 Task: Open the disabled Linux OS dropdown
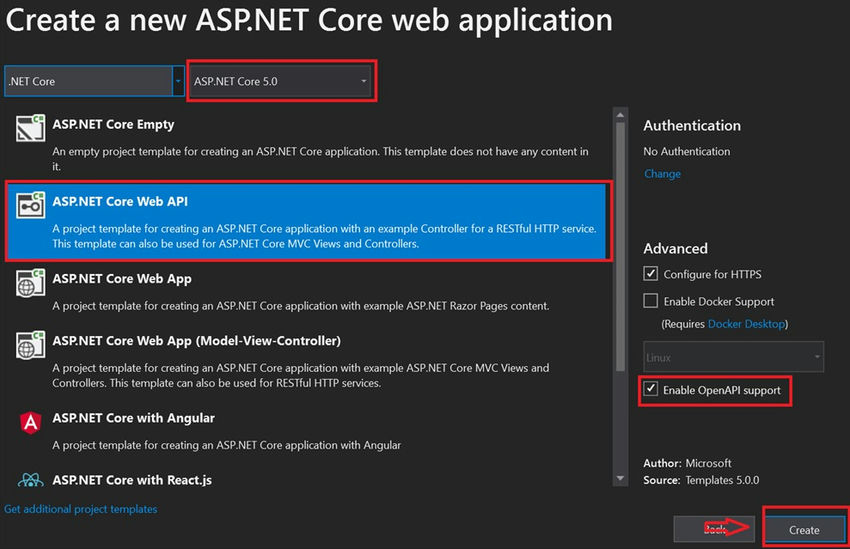pos(733,357)
